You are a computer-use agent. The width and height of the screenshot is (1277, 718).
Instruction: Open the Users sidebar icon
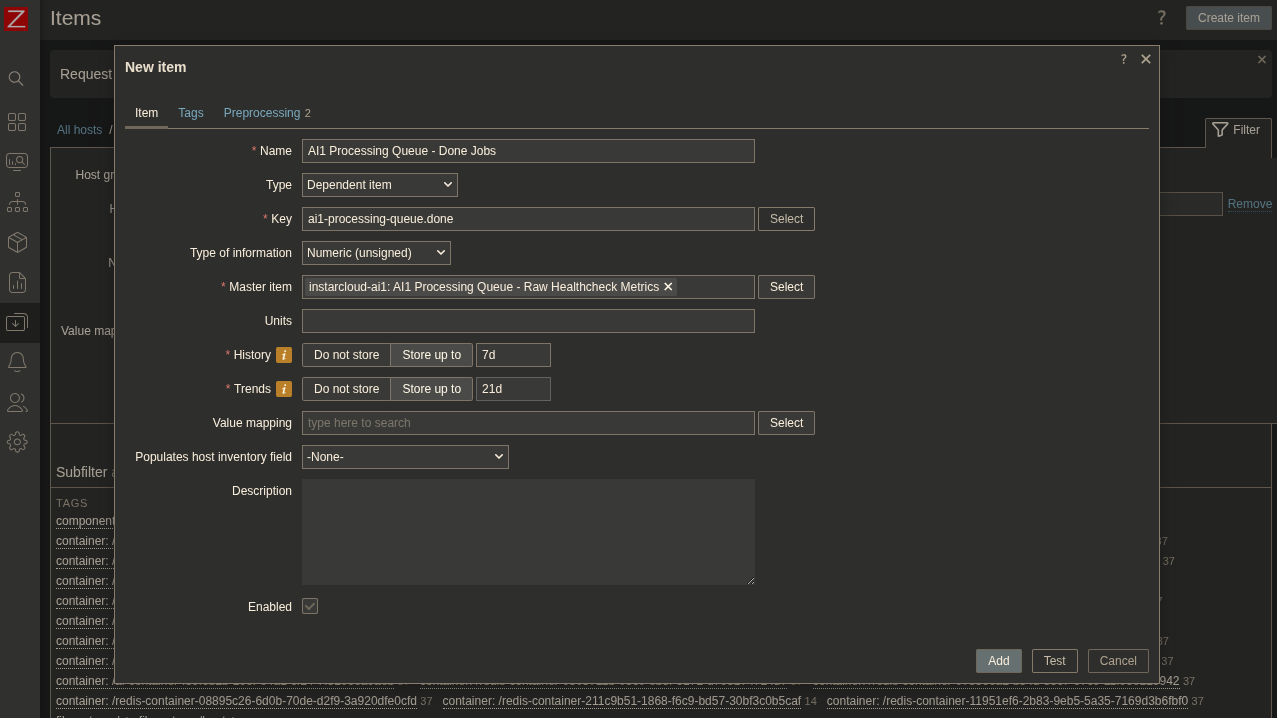click(17, 402)
